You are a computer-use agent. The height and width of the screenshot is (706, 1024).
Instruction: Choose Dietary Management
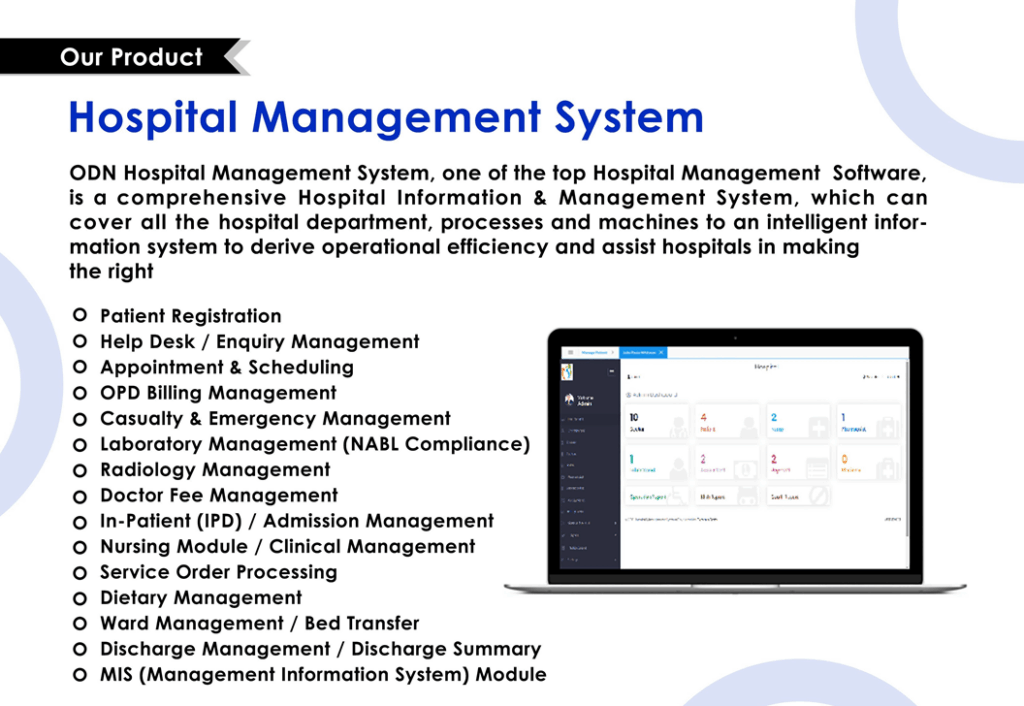click(200, 598)
